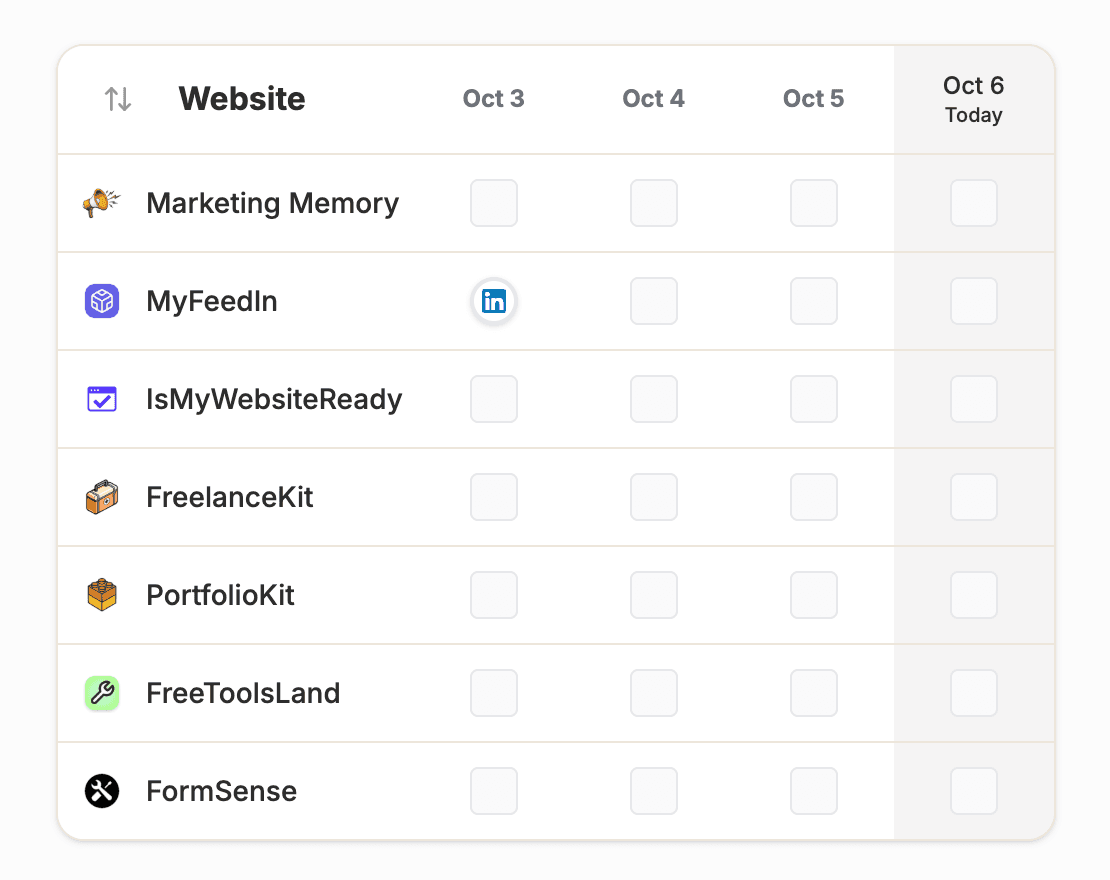
Task: Click the FreelanceKit toolbox icon
Action: click(102, 497)
